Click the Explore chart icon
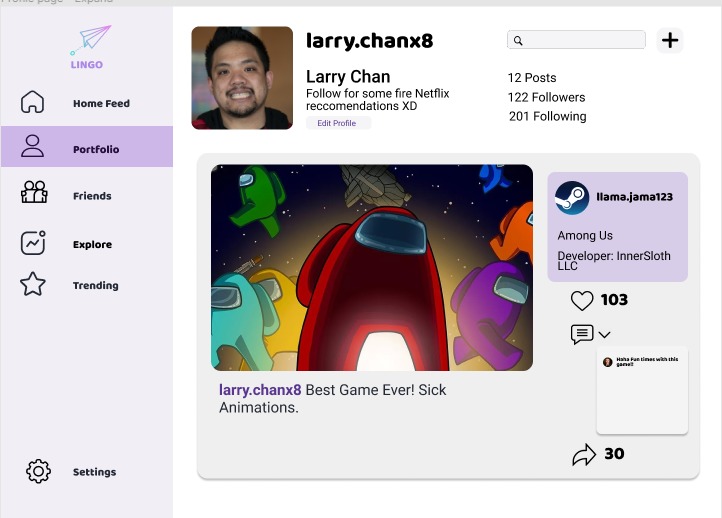Screen dimensions: 722x518 point(33,243)
